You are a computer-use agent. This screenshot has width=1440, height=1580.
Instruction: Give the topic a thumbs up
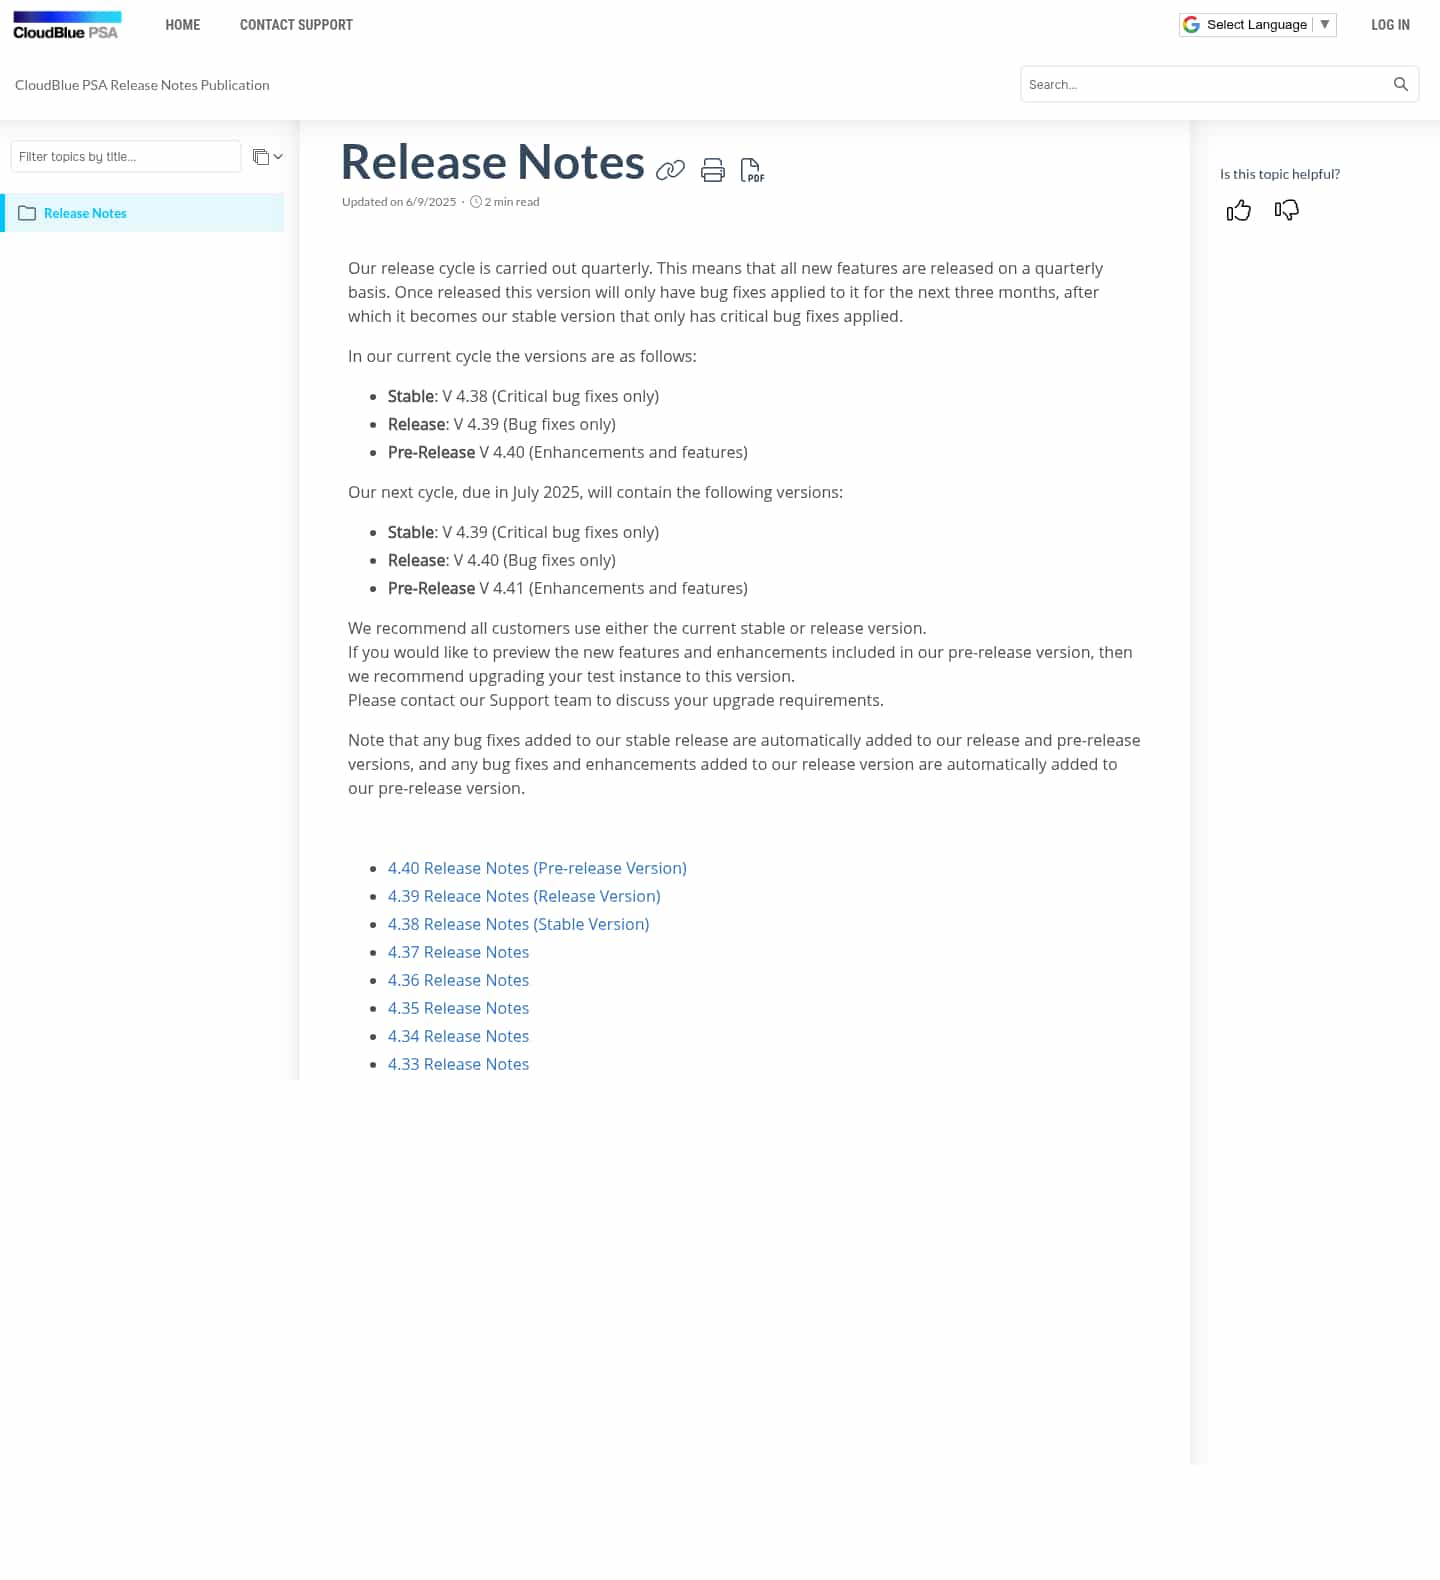[1238, 210]
